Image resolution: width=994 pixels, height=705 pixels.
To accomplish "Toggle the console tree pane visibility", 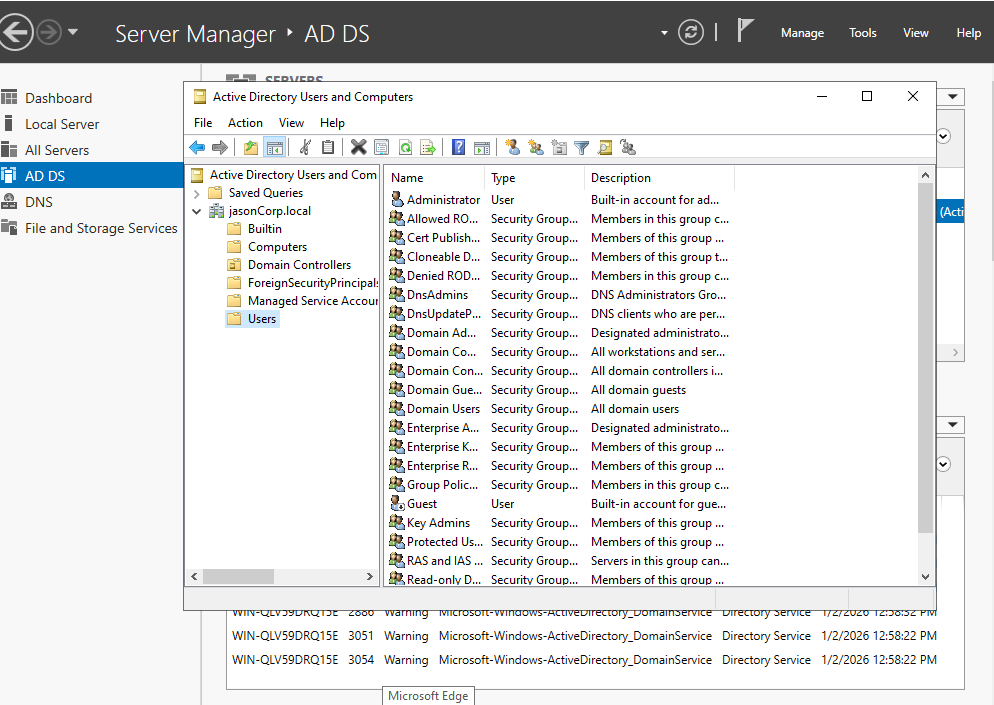I will pos(275,147).
